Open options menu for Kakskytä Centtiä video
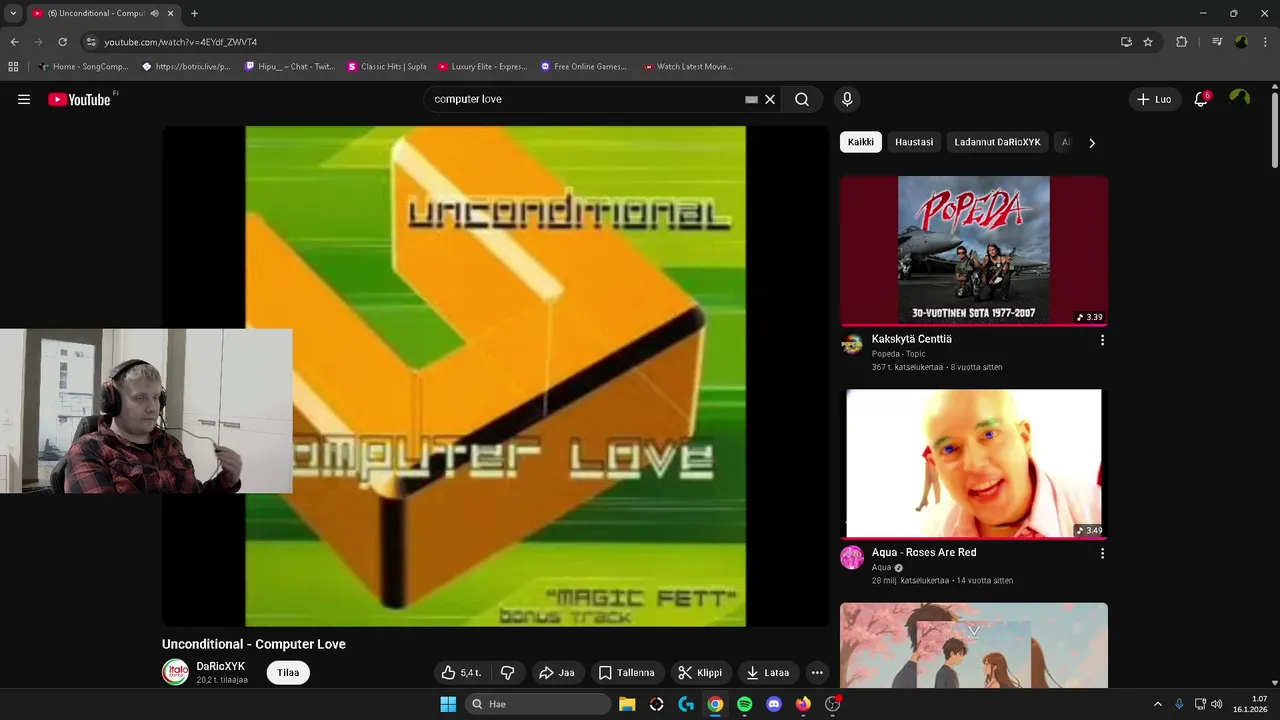This screenshot has width=1280, height=720. (1102, 340)
